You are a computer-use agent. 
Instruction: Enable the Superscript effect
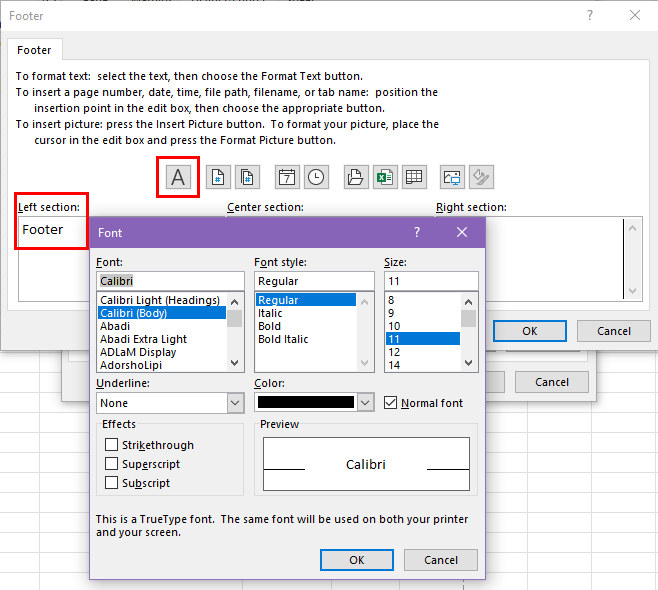point(111,463)
